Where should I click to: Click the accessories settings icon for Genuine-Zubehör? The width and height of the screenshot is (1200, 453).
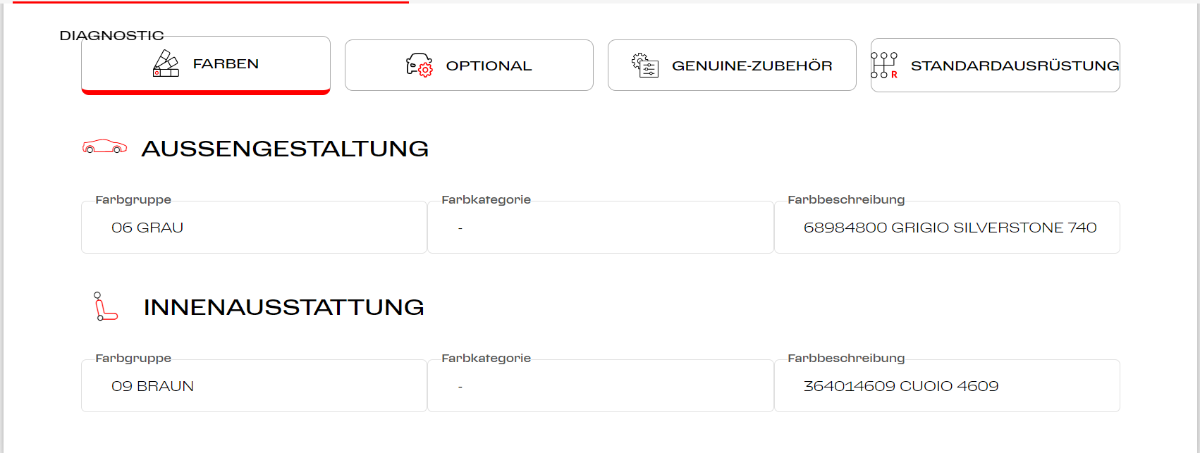click(x=645, y=65)
